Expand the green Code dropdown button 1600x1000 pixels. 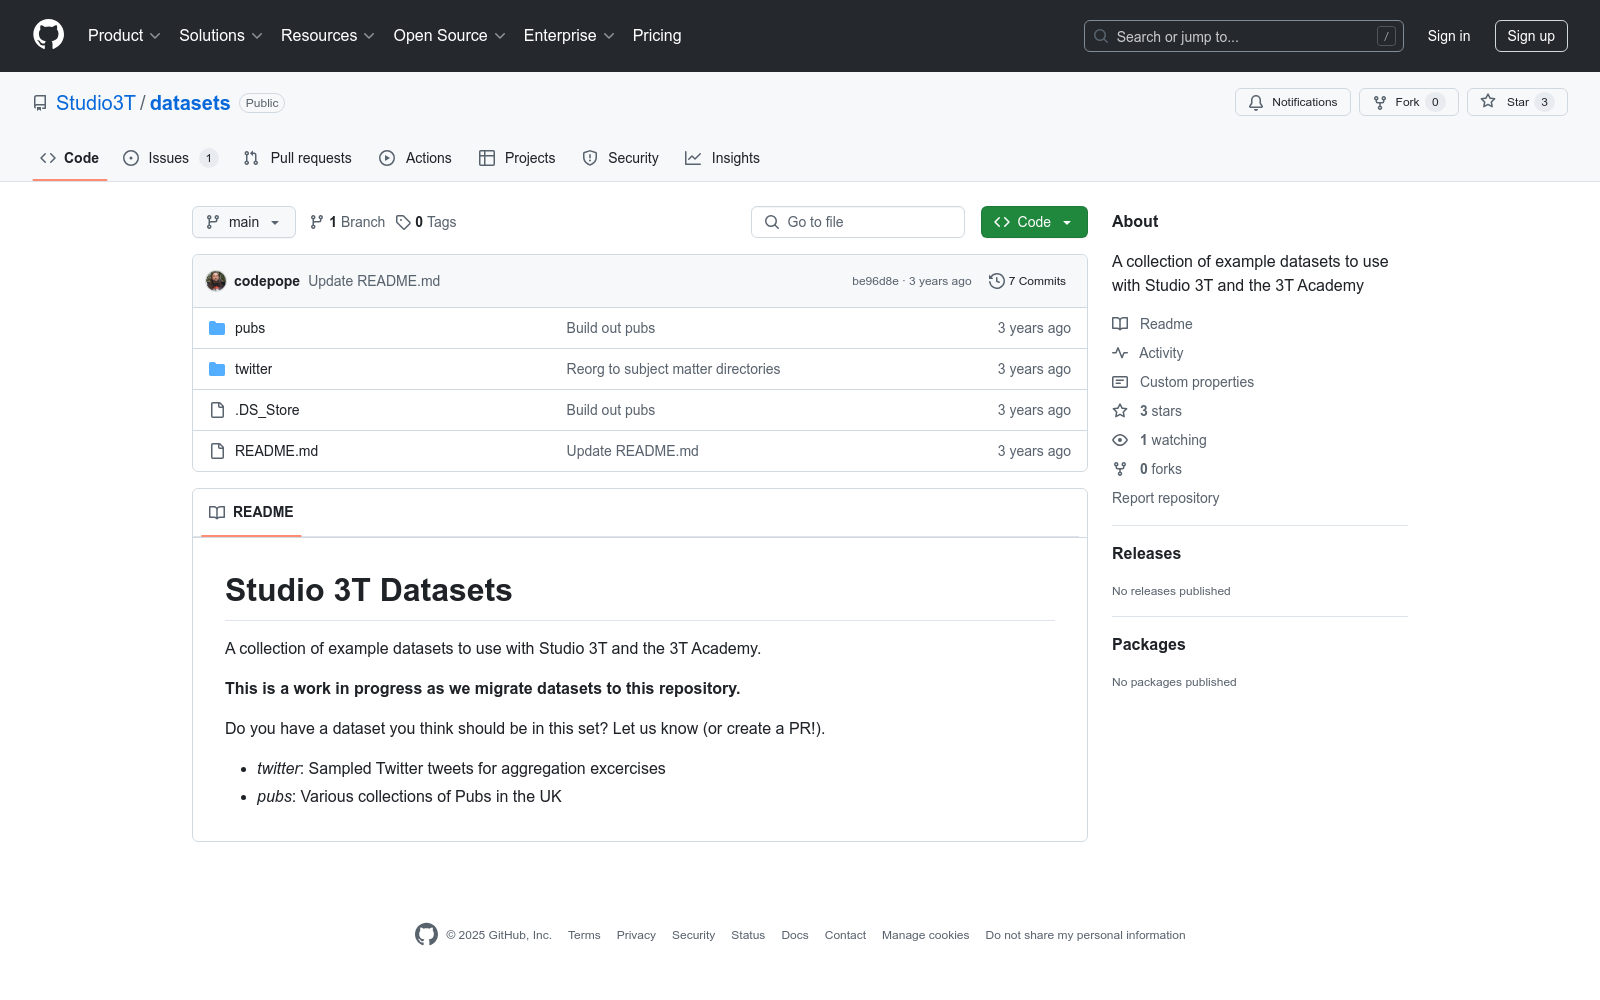(x=1034, y=222)
